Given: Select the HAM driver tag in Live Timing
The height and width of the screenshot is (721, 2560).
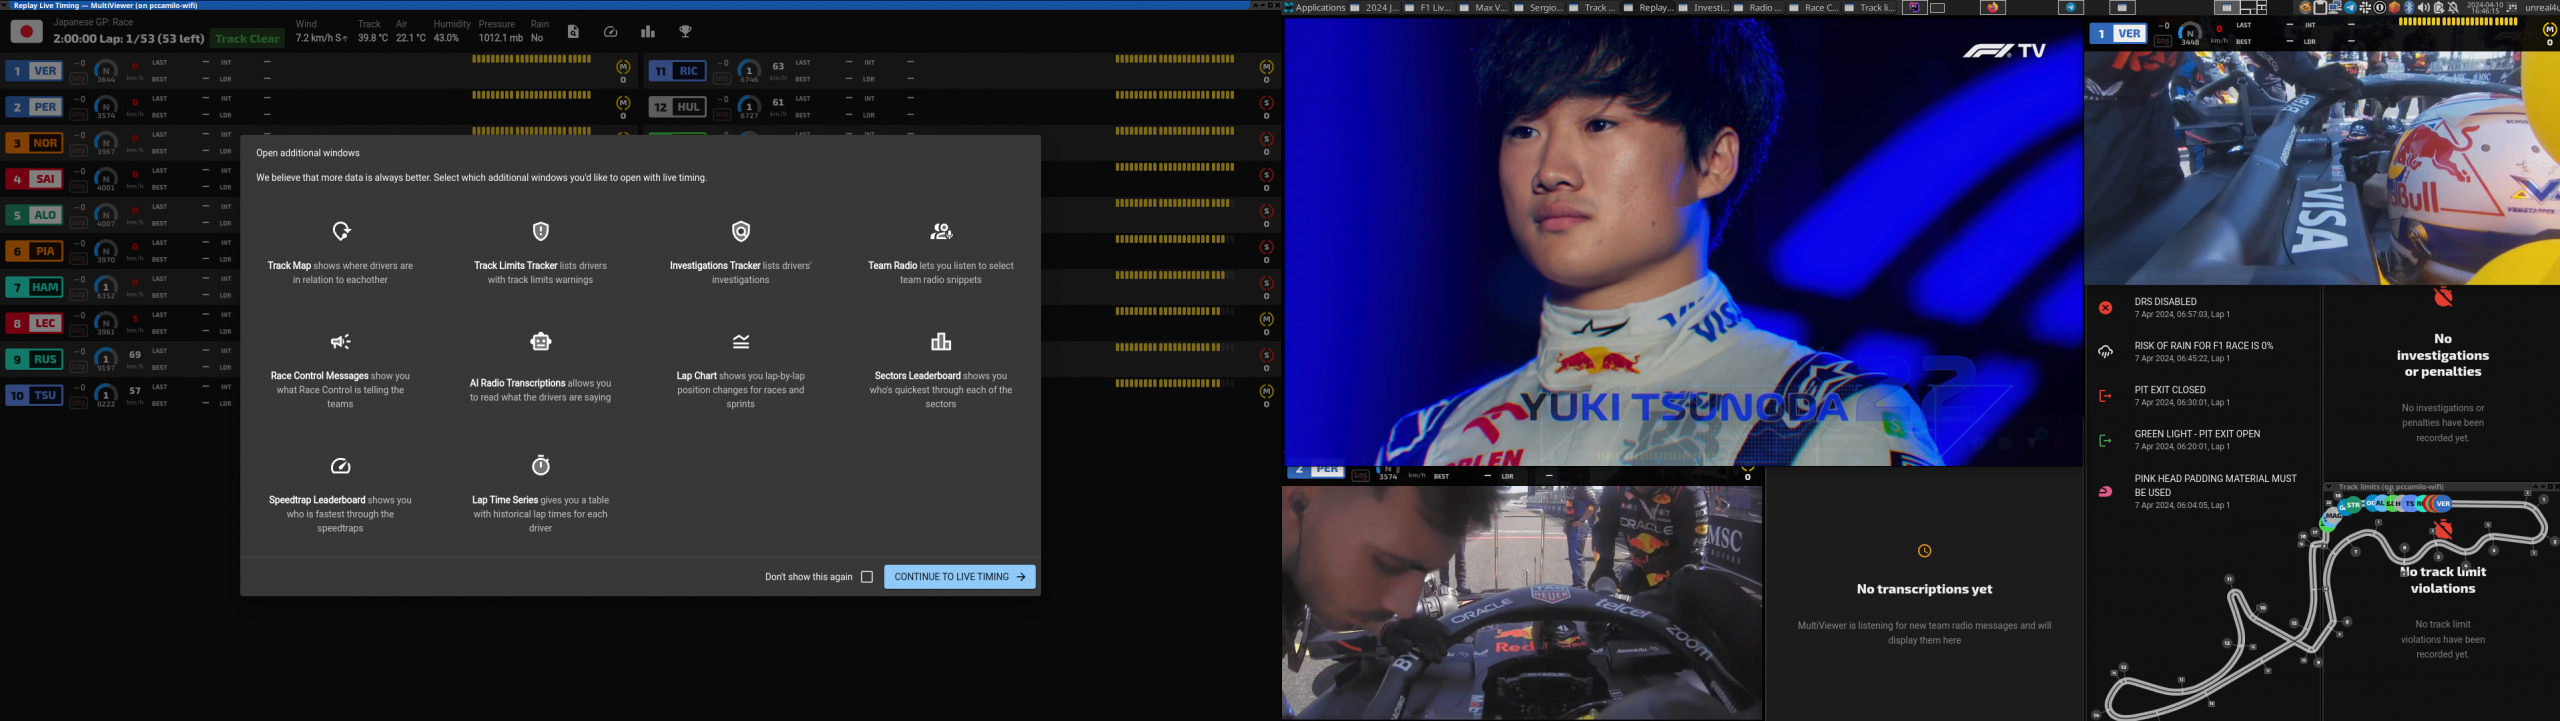Looking at the screenshot, I should 34,287.
